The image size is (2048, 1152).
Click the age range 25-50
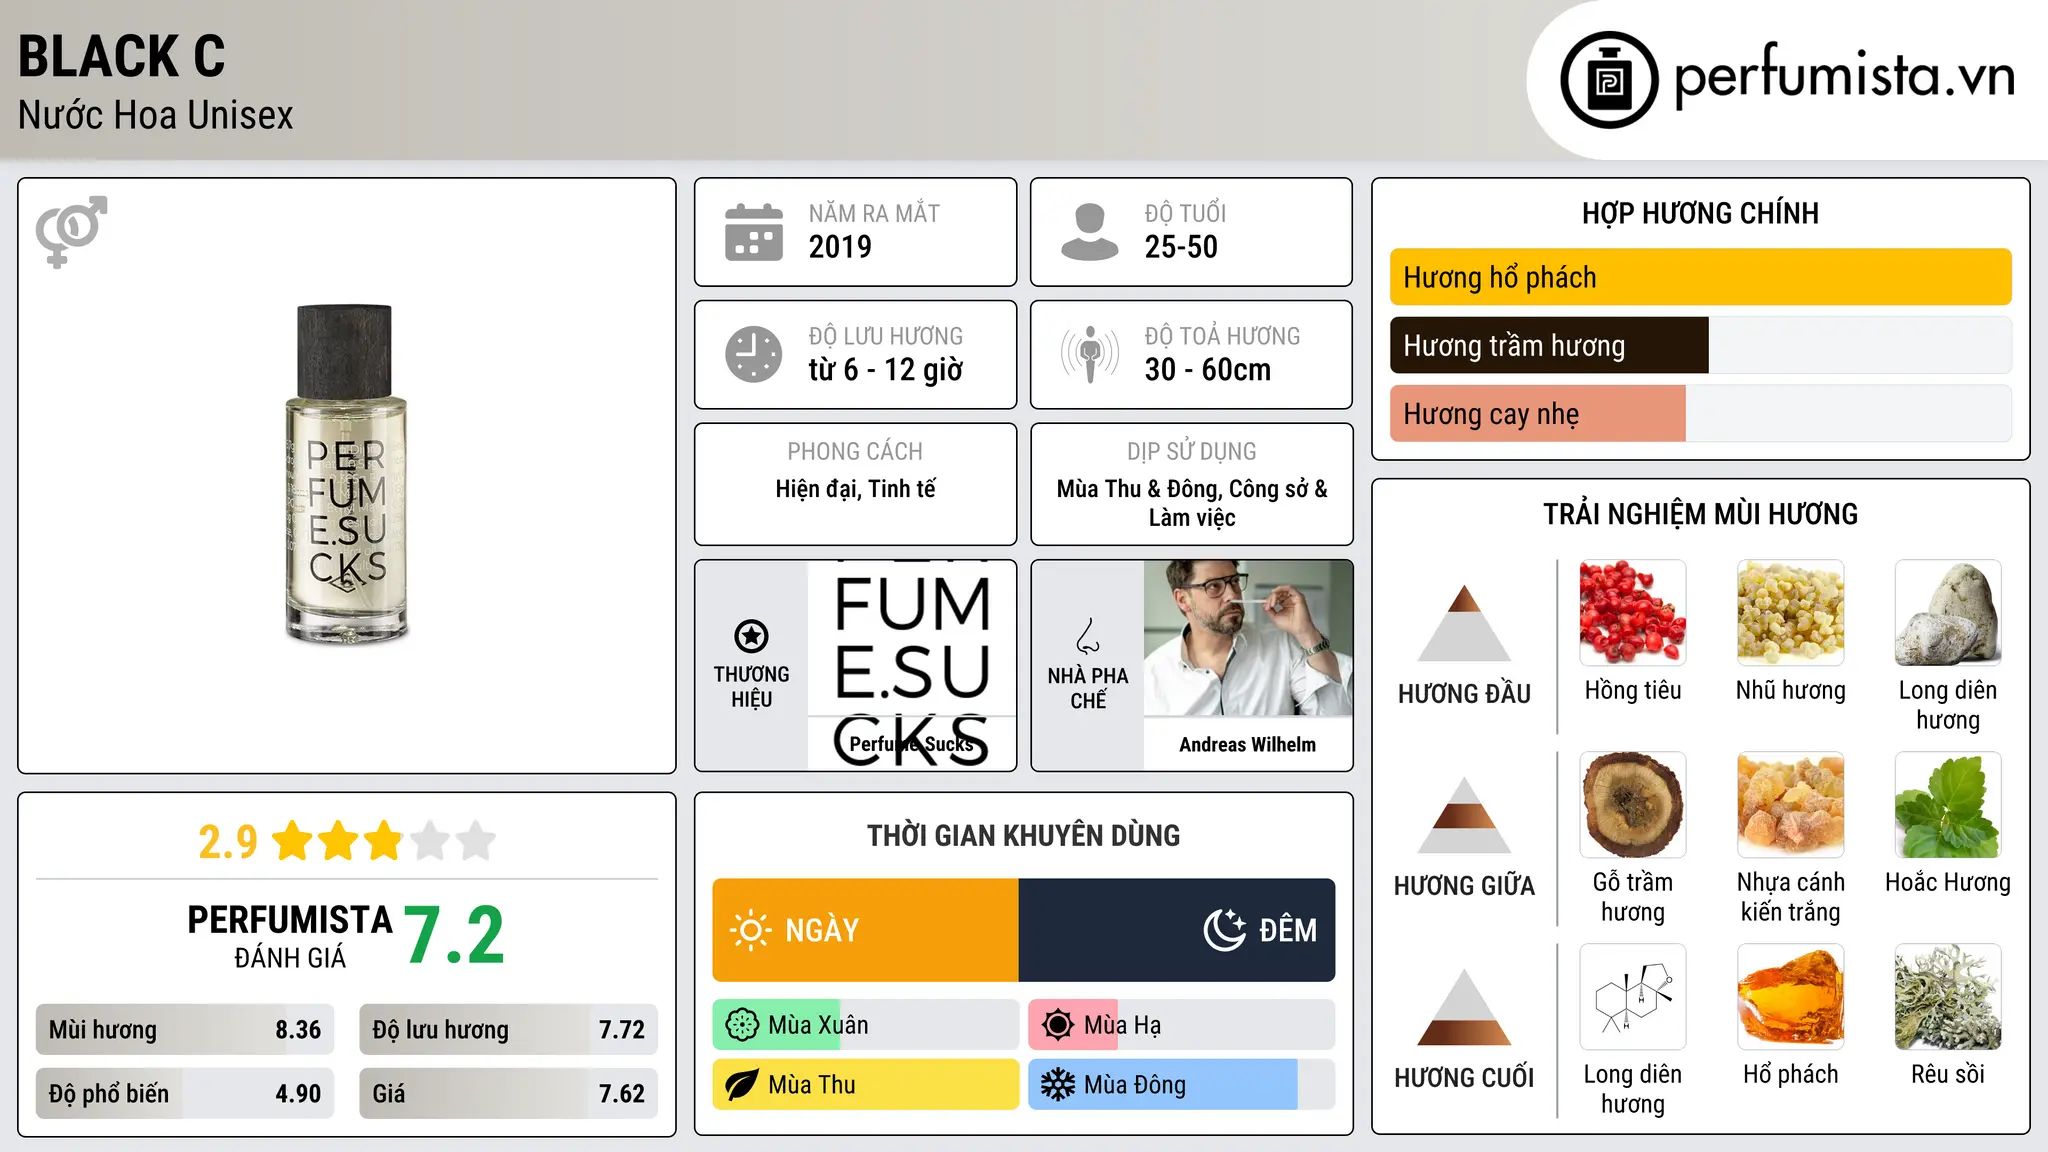pos(1181,247)
